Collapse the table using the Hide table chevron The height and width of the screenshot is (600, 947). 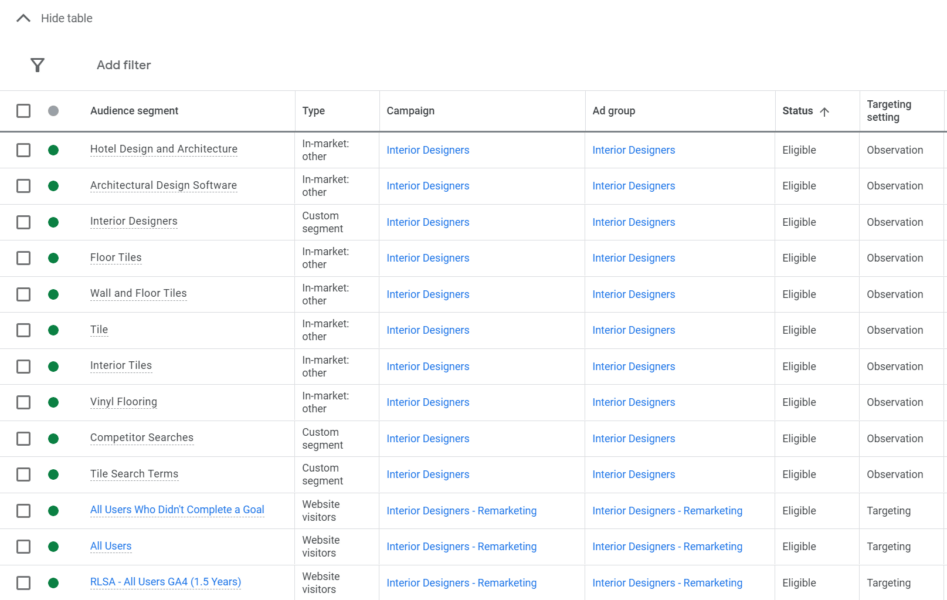(23, 17)
